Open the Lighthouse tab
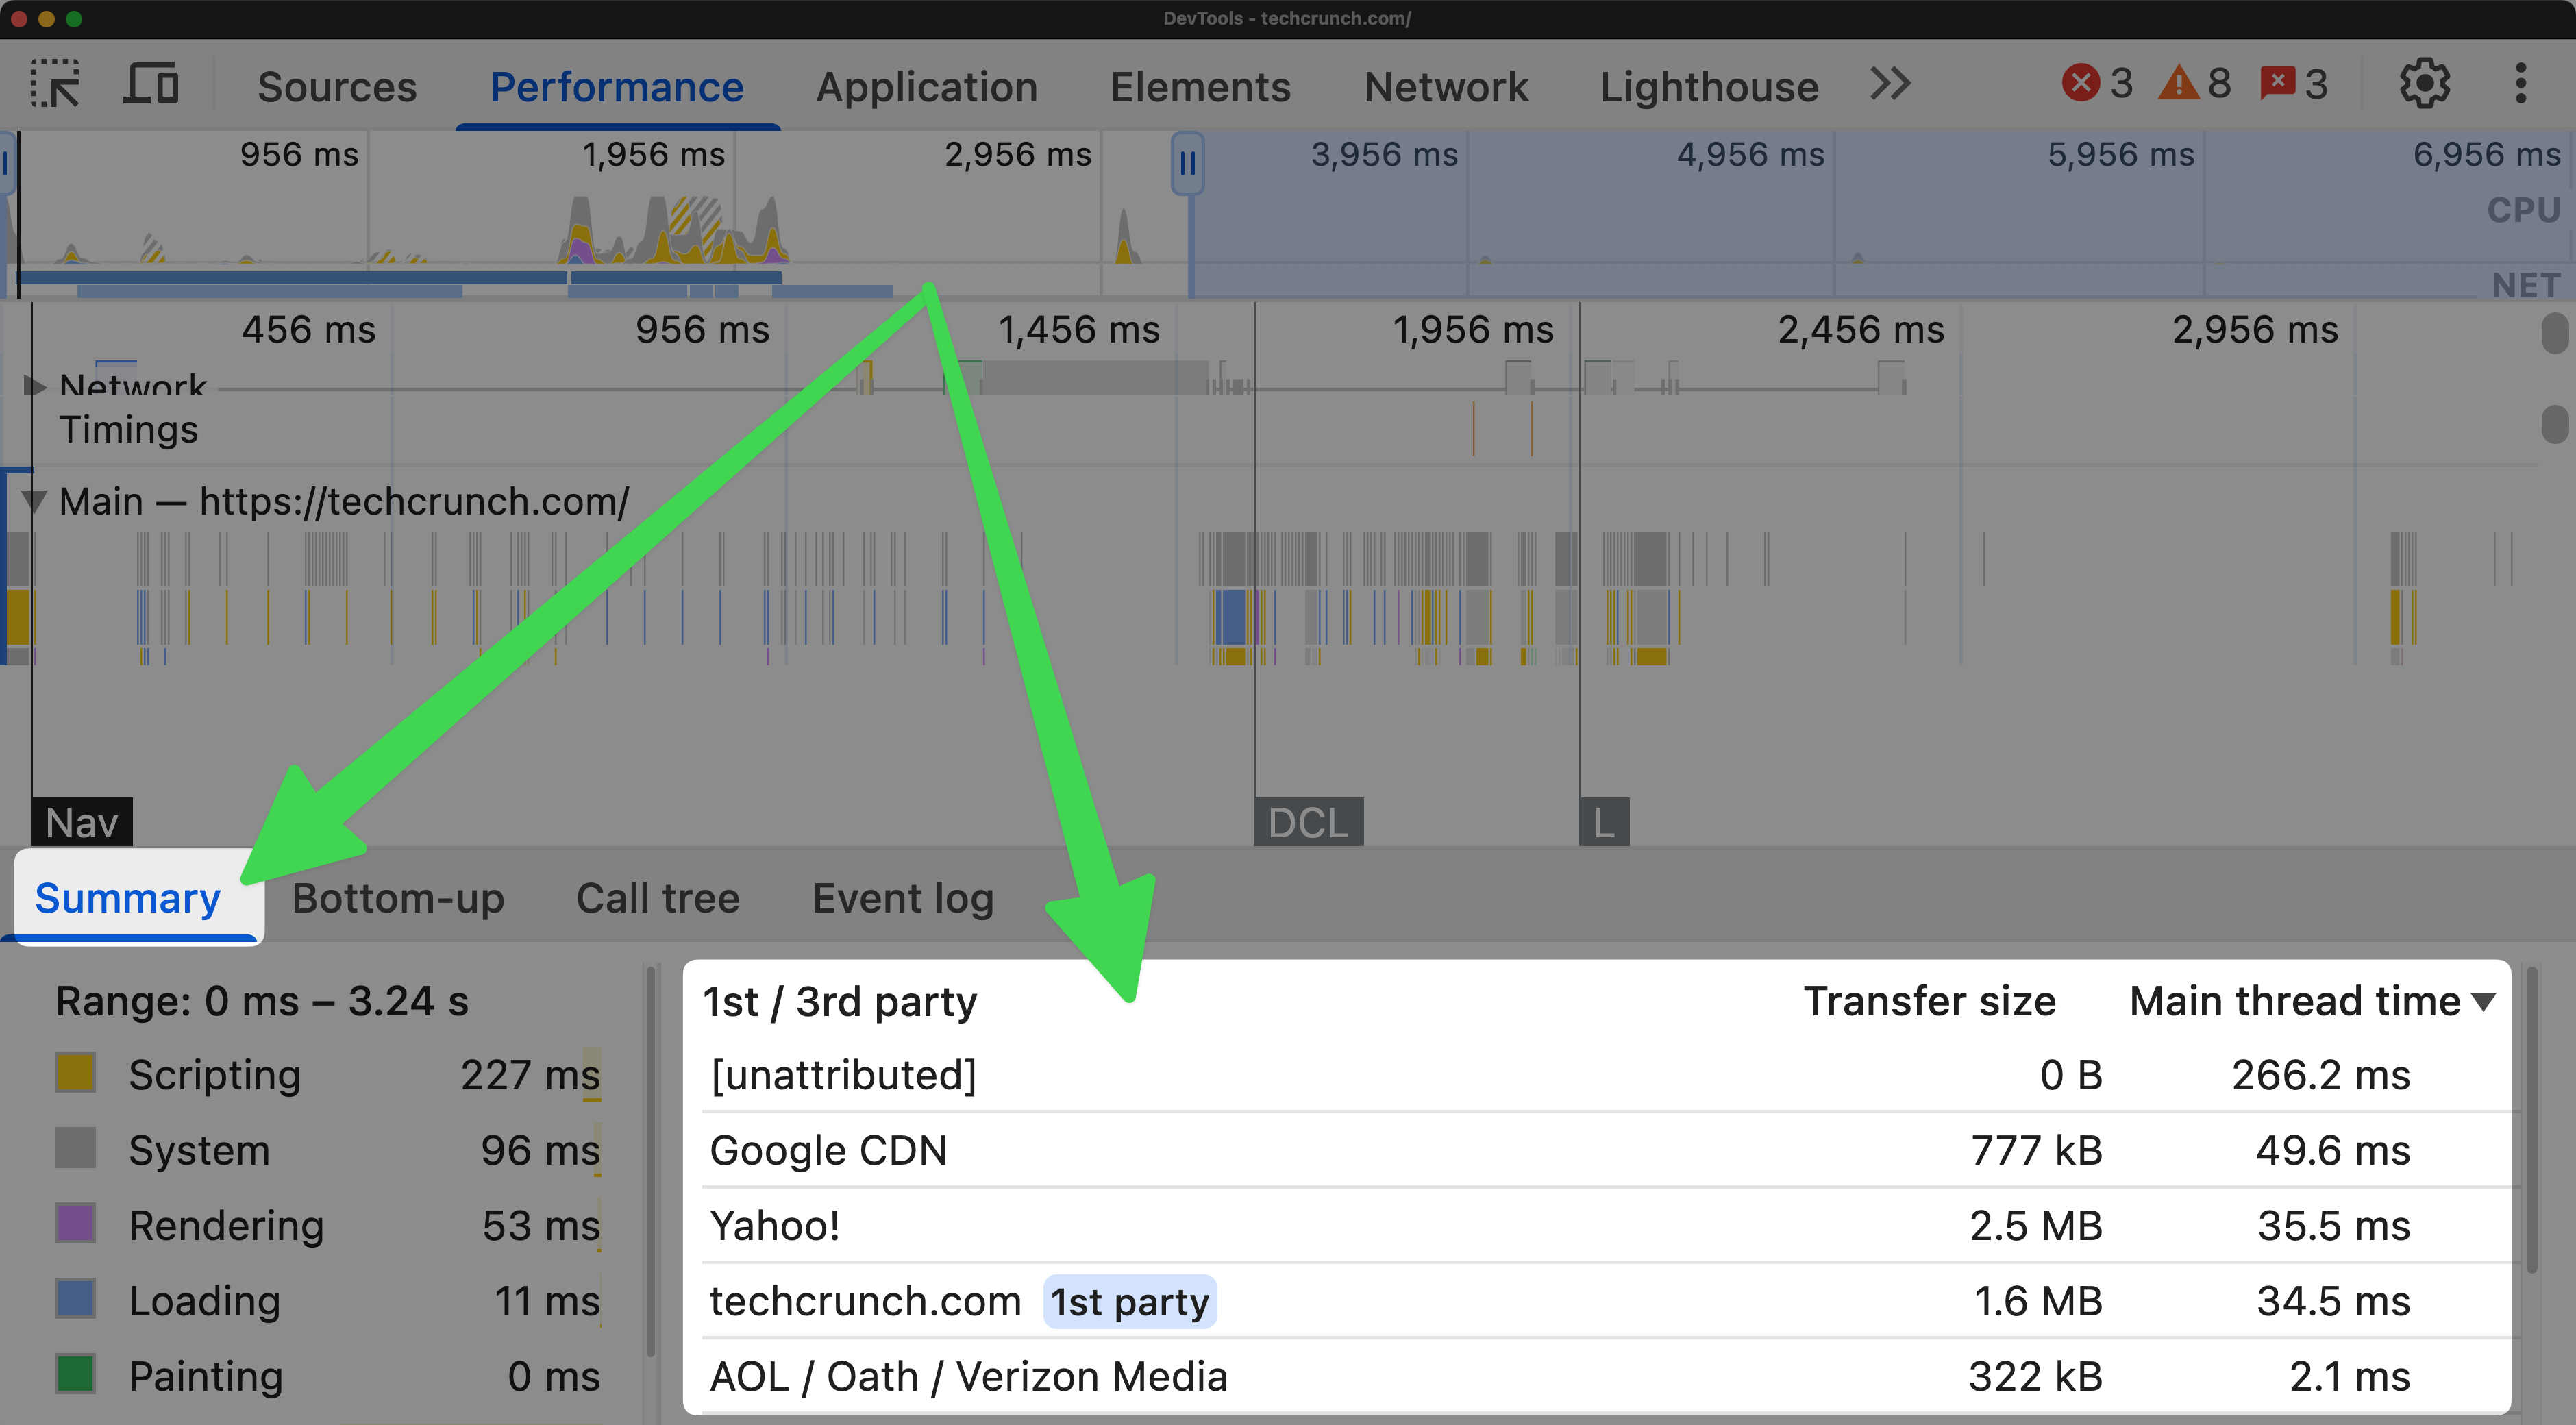The image size is (2576, 1425). click(x=1709, y=87)
